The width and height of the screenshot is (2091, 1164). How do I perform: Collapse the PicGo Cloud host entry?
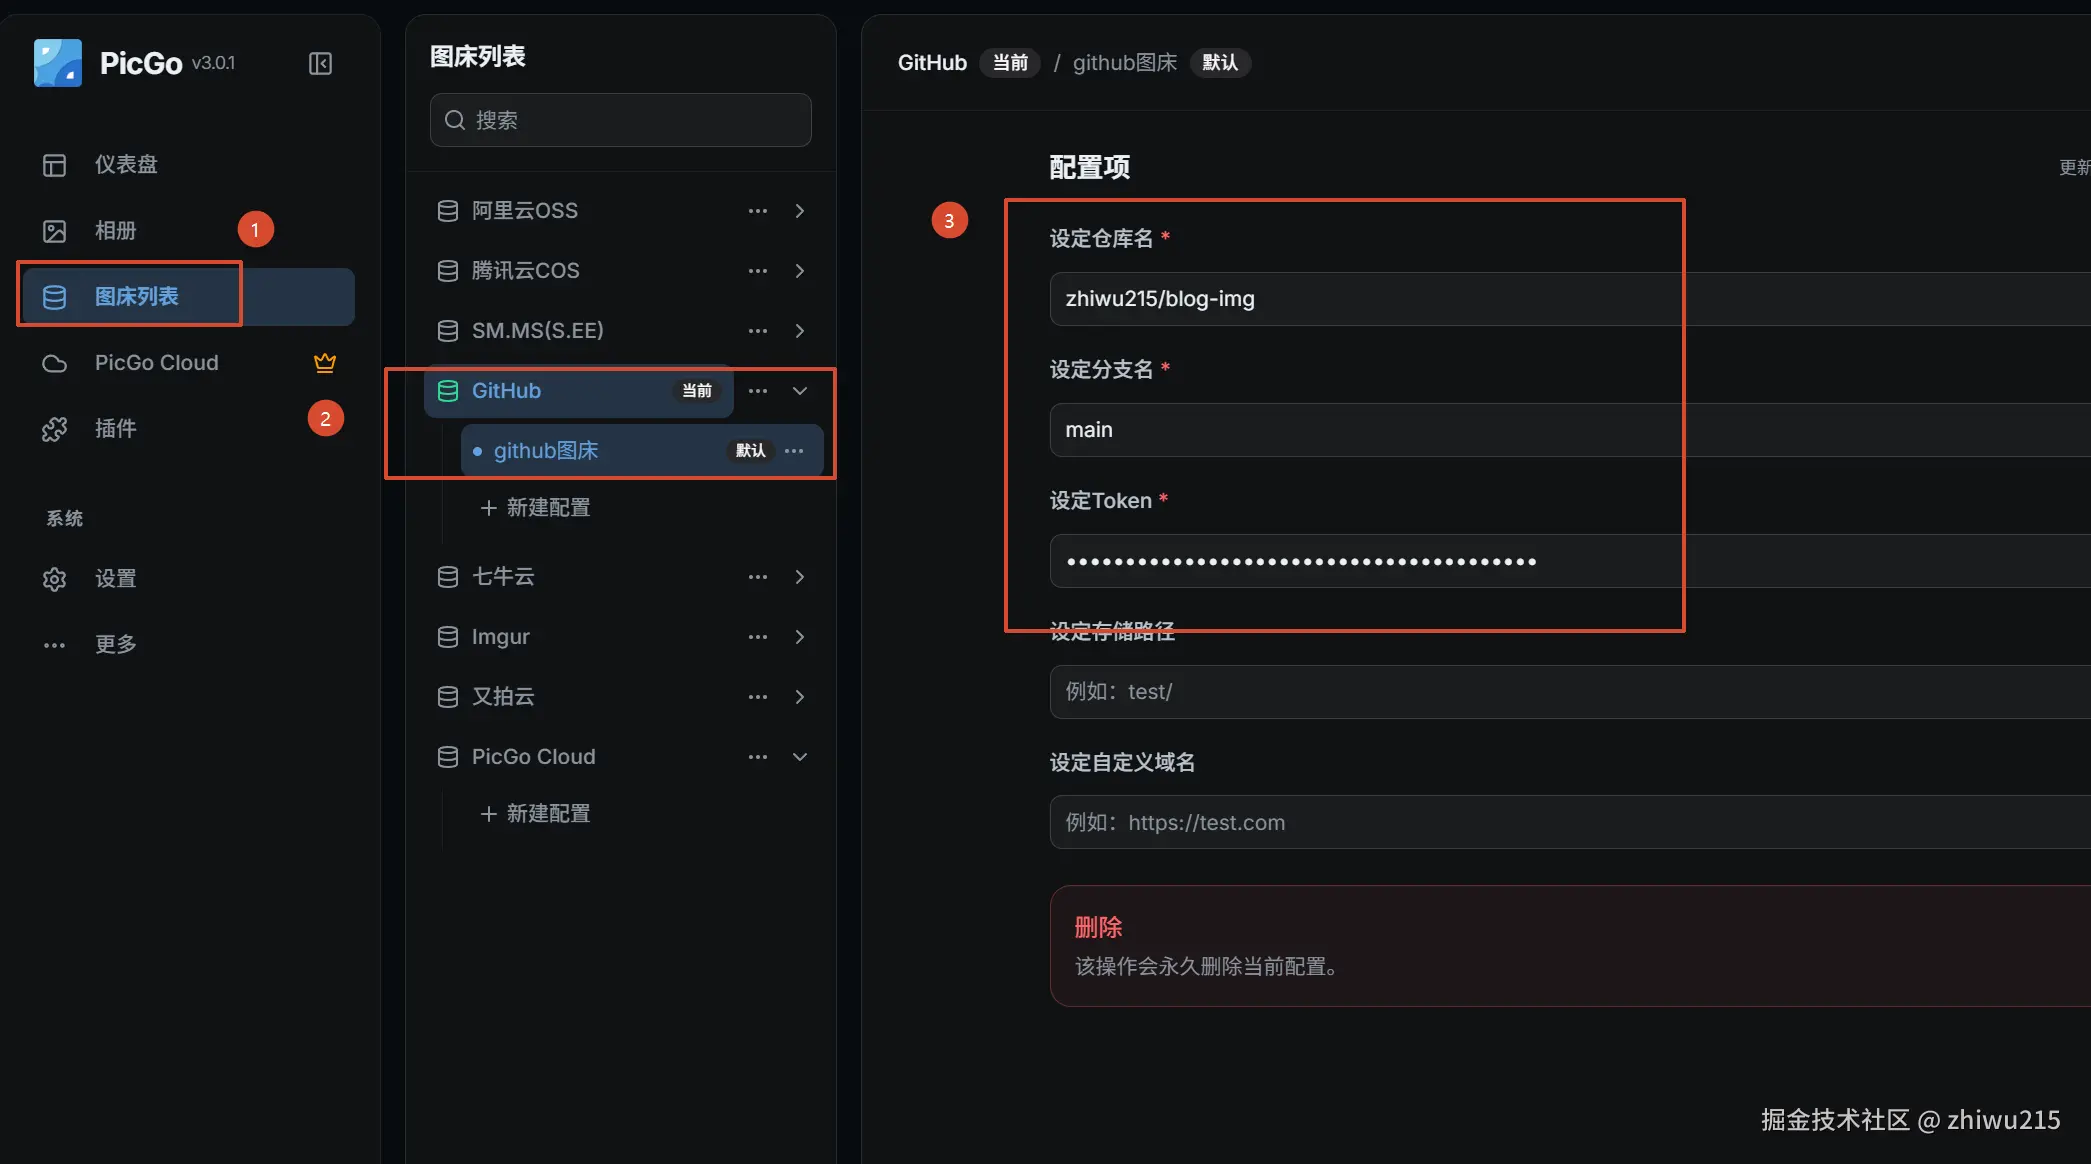[800, 757]
